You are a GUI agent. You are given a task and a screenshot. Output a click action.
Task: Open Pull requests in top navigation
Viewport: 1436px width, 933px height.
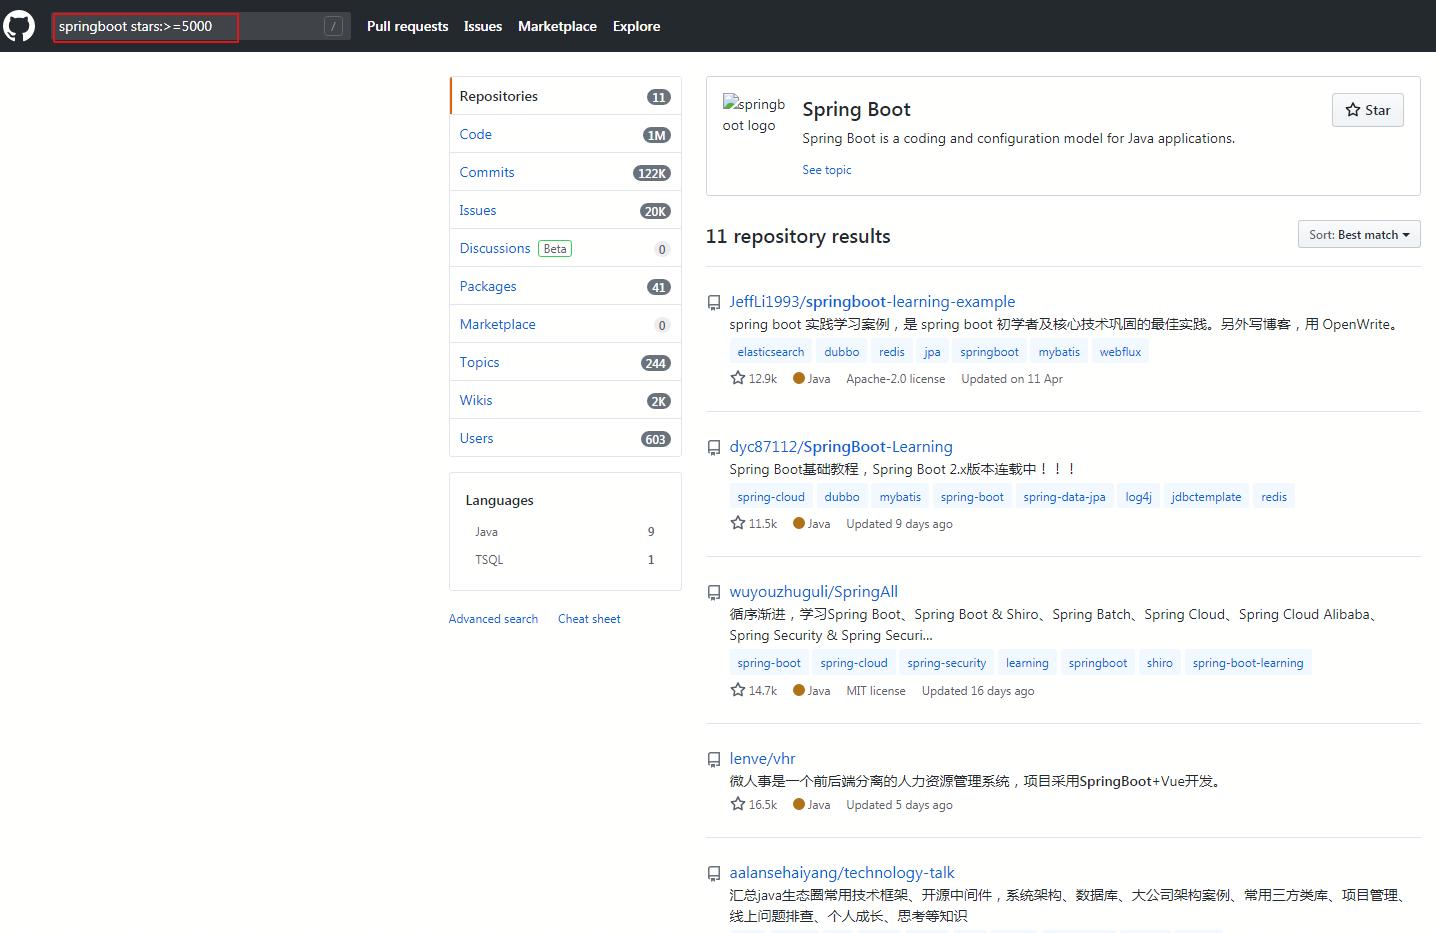[407, 26]
